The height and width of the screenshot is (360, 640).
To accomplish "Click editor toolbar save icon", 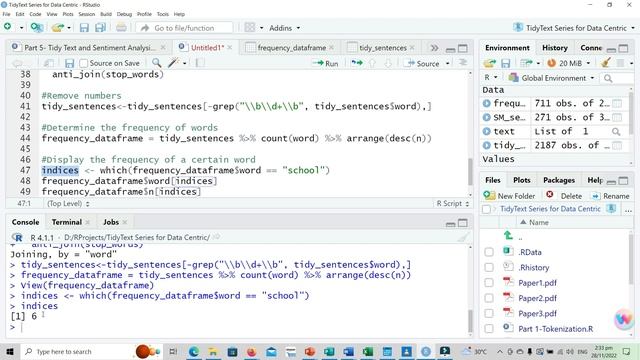I will coord(69,63).
